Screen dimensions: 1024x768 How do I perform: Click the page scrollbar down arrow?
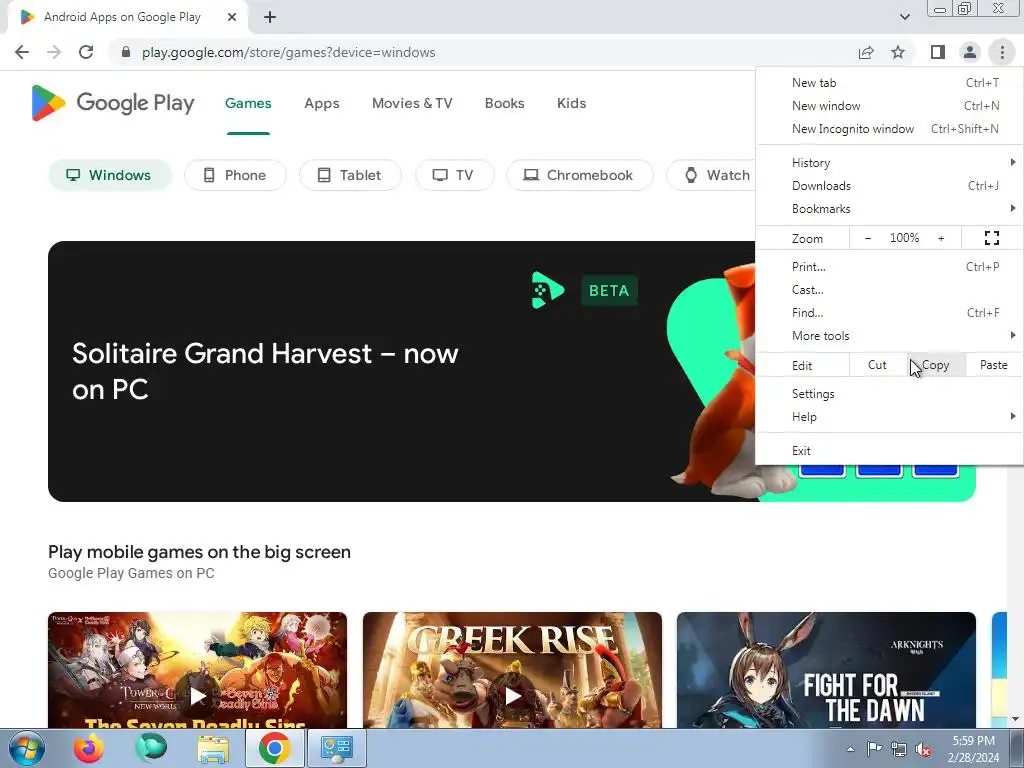click(1016, 719)
